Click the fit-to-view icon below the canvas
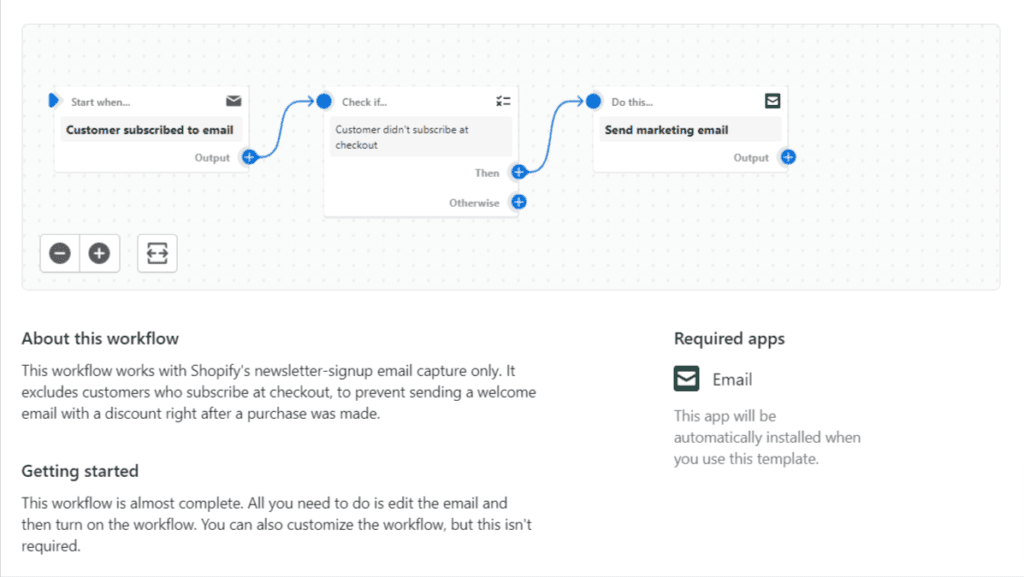This screenshot has width=1024, height=577. point(156,253)
